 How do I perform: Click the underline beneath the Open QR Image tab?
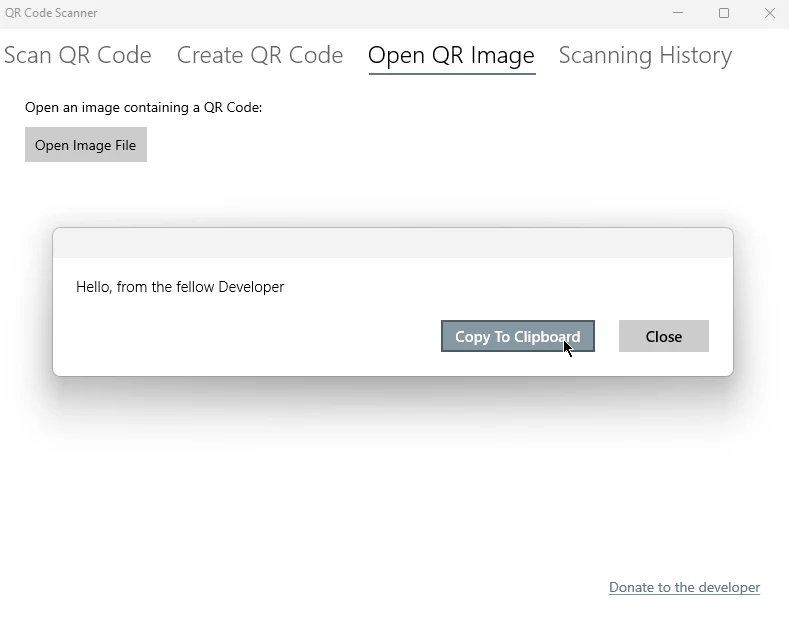click(452, 74)
